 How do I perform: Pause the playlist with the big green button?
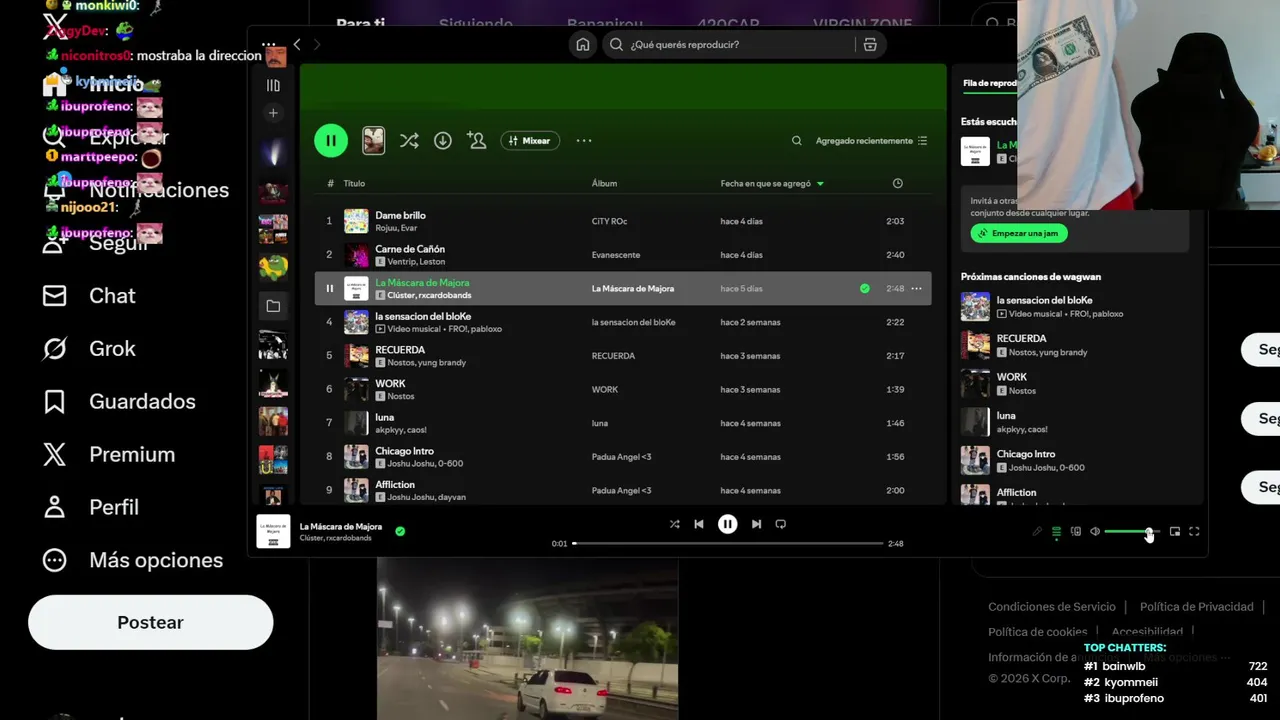pos(331,141)
